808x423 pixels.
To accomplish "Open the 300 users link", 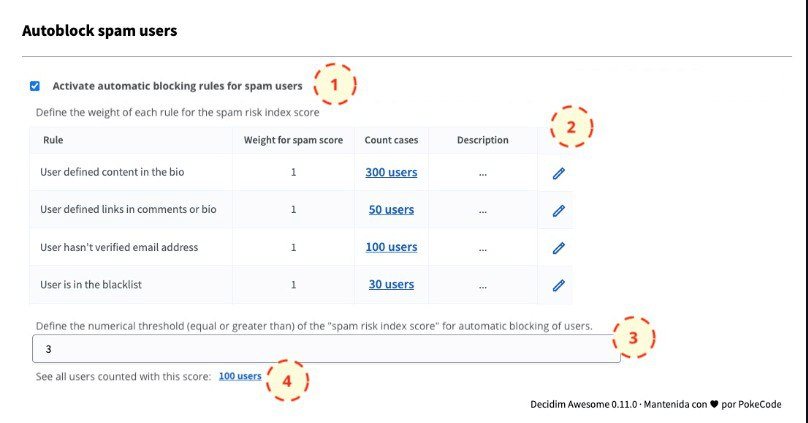I will [x=391, y=172].
